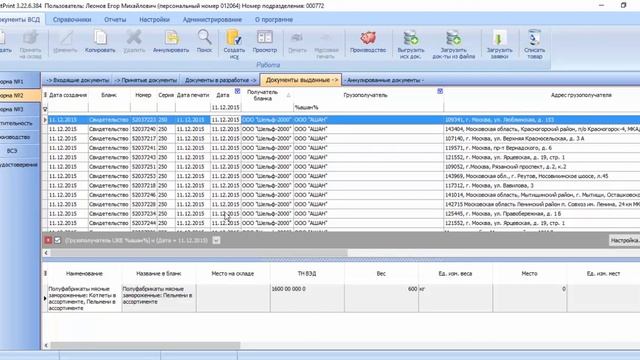Click the '1600 00 000 0' ТН ВЭД cell
This screenshot has width=640, height=360.
tap(307, 298)
